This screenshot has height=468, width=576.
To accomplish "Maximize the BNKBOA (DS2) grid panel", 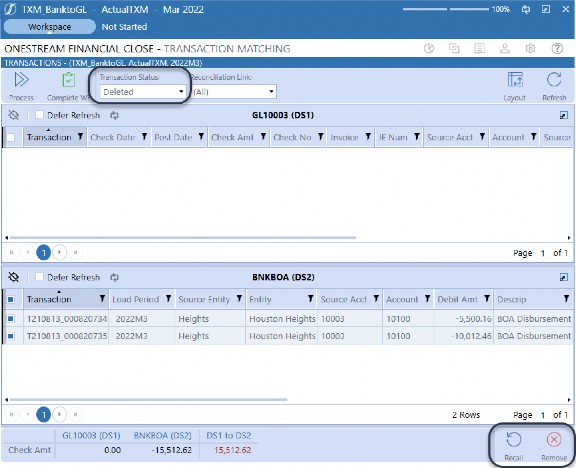I will 564,277.
